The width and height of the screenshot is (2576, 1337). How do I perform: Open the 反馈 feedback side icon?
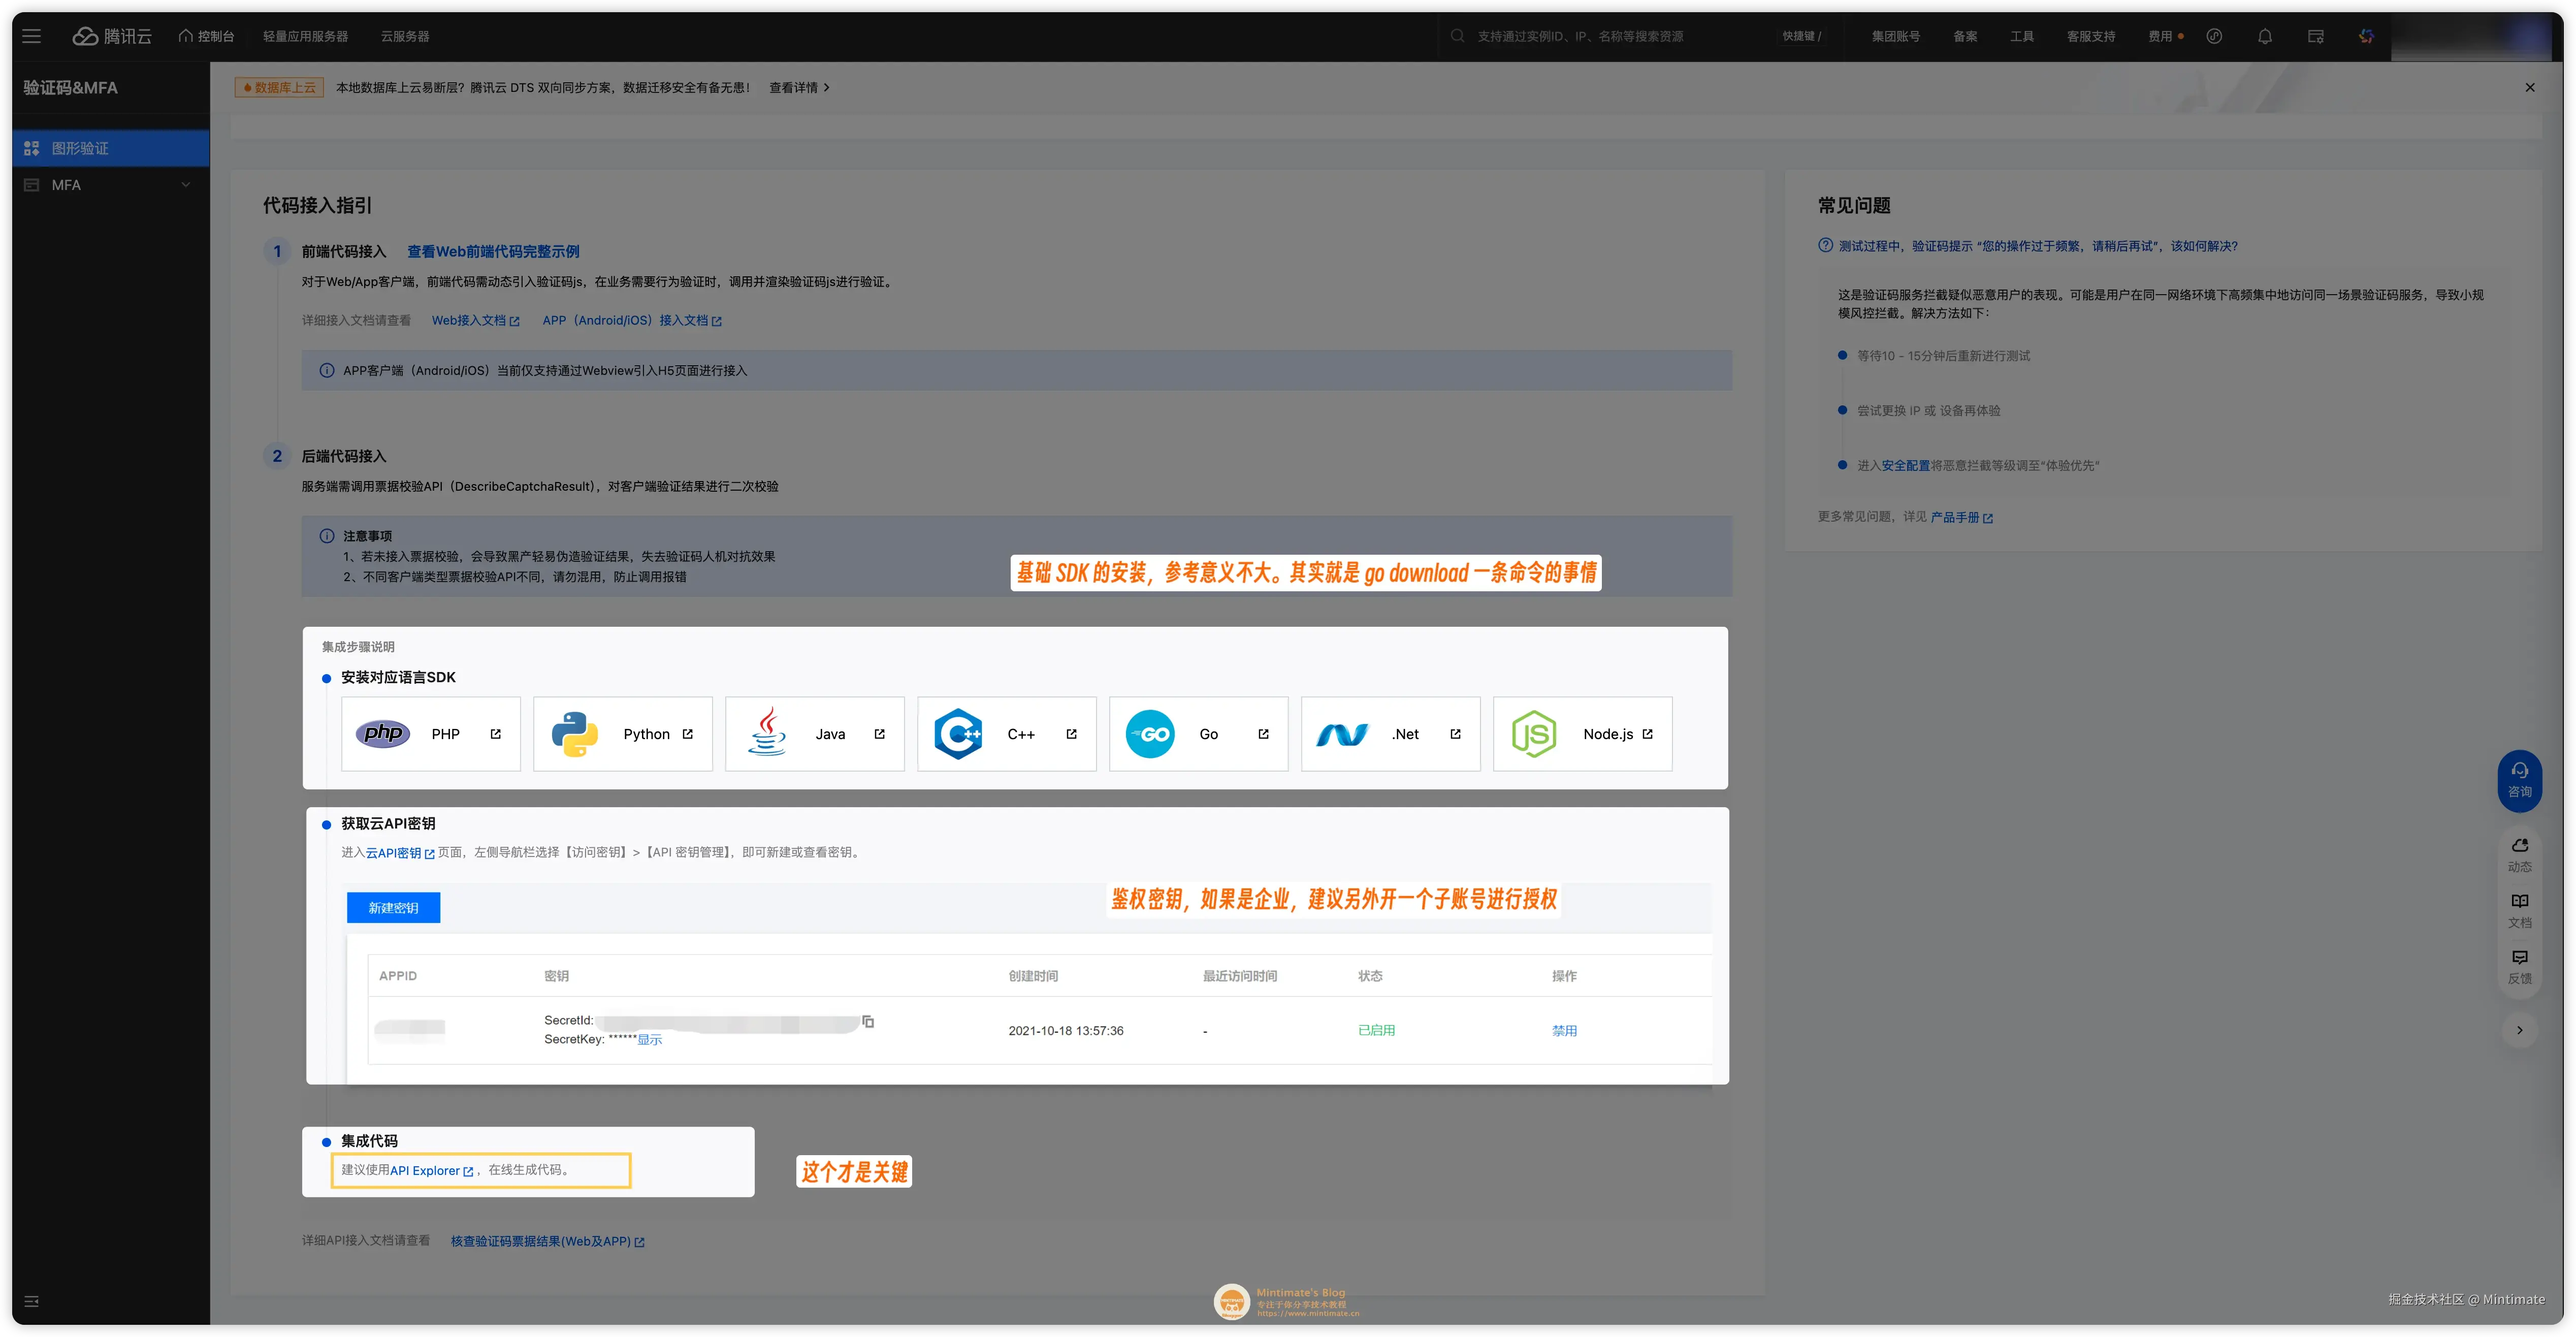coord(2519,966)
